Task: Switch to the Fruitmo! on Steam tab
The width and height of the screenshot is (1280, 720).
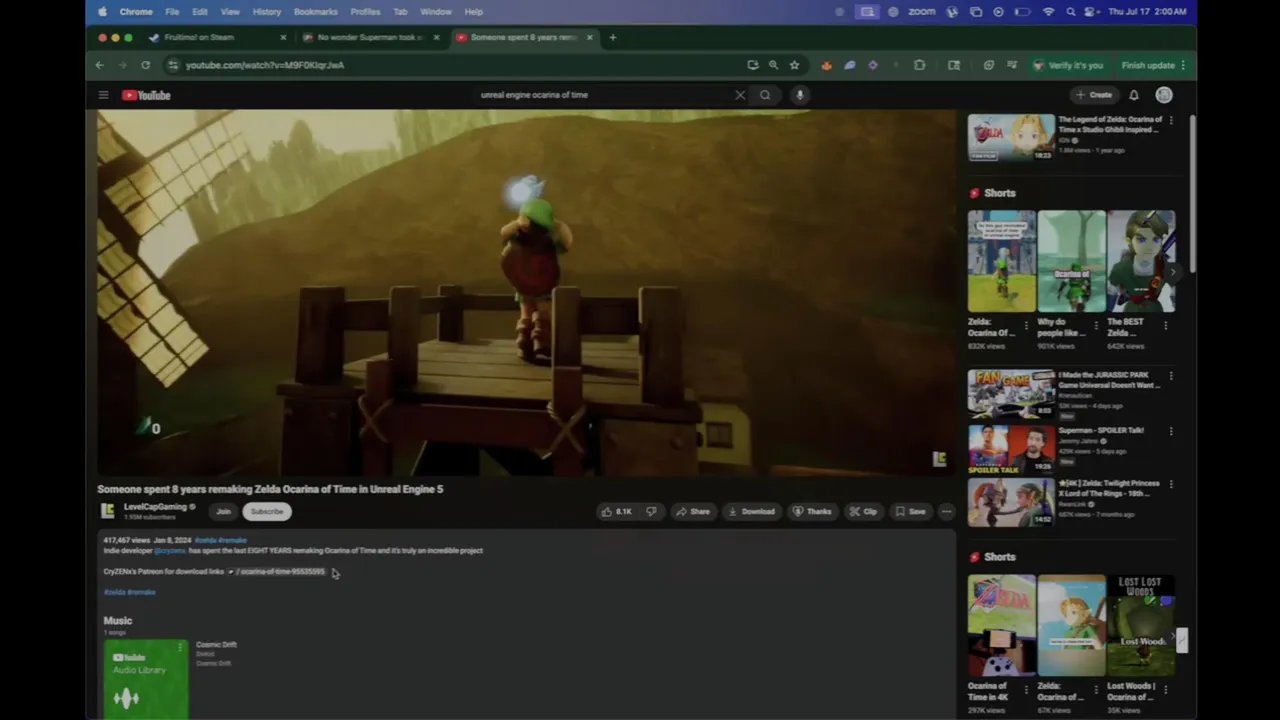Action: click(x=199, y=37)
